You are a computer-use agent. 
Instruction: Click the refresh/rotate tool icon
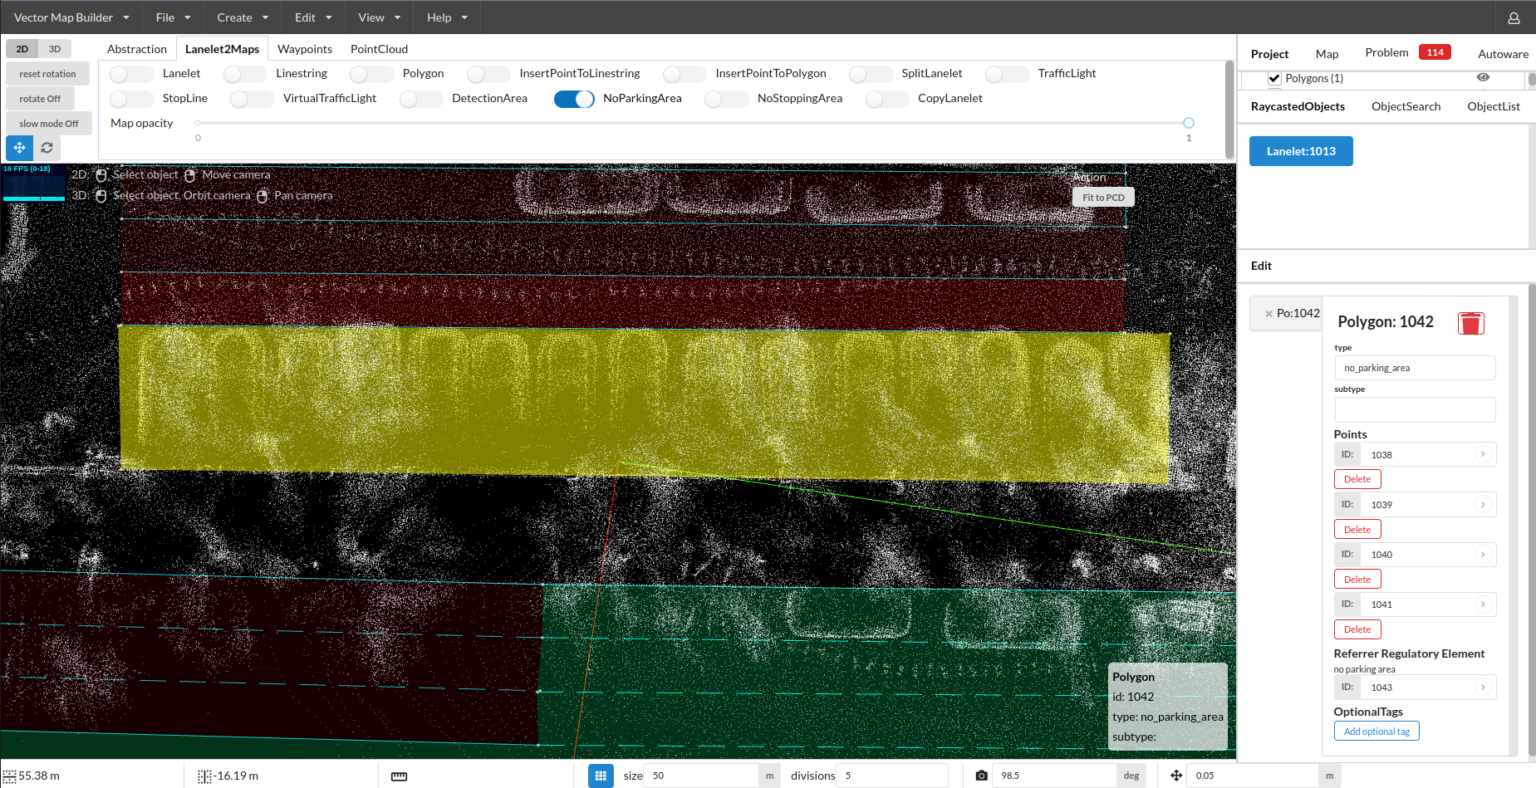(x=47, y=148)
